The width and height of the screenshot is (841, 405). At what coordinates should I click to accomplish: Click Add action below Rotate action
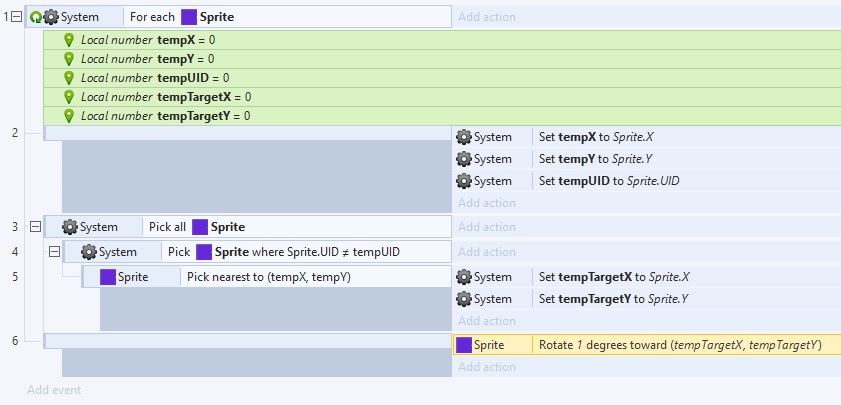[486, 367]
